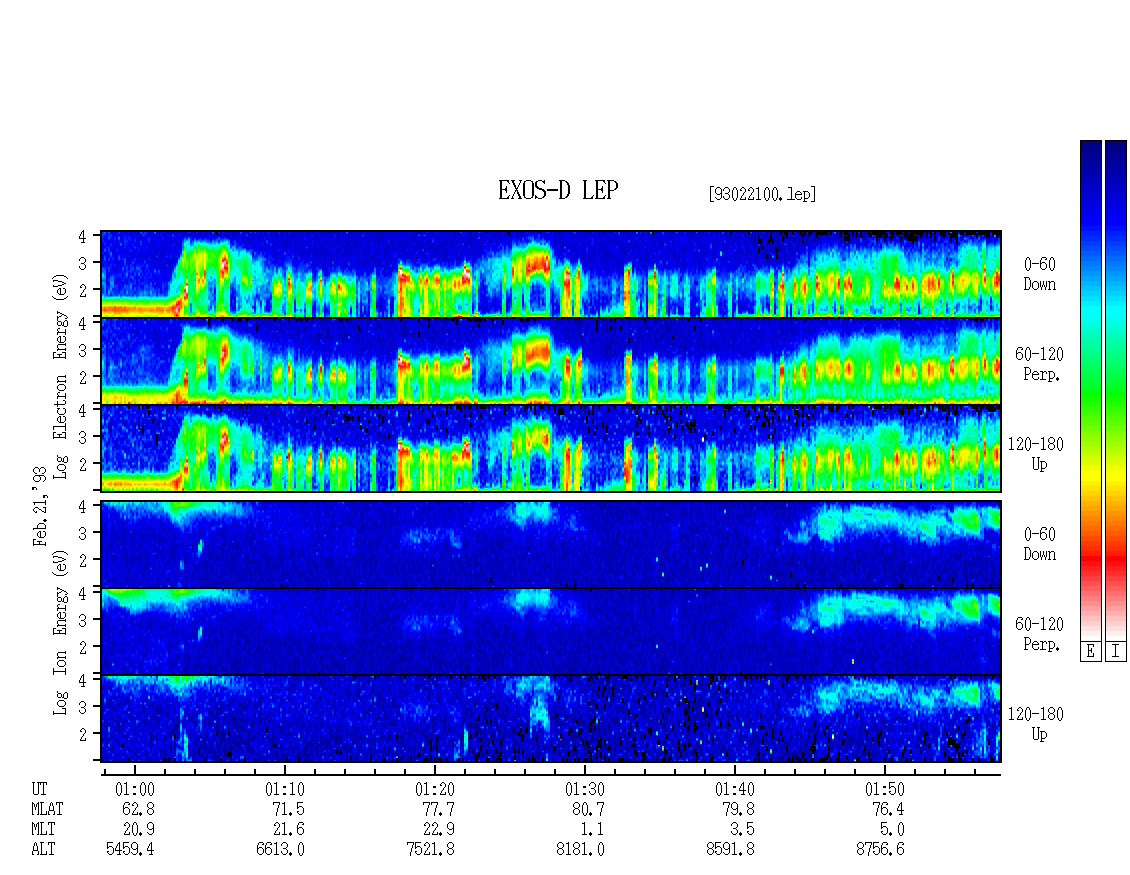
Task: Select ALT value 8591.8
Action: coord(730,850)
